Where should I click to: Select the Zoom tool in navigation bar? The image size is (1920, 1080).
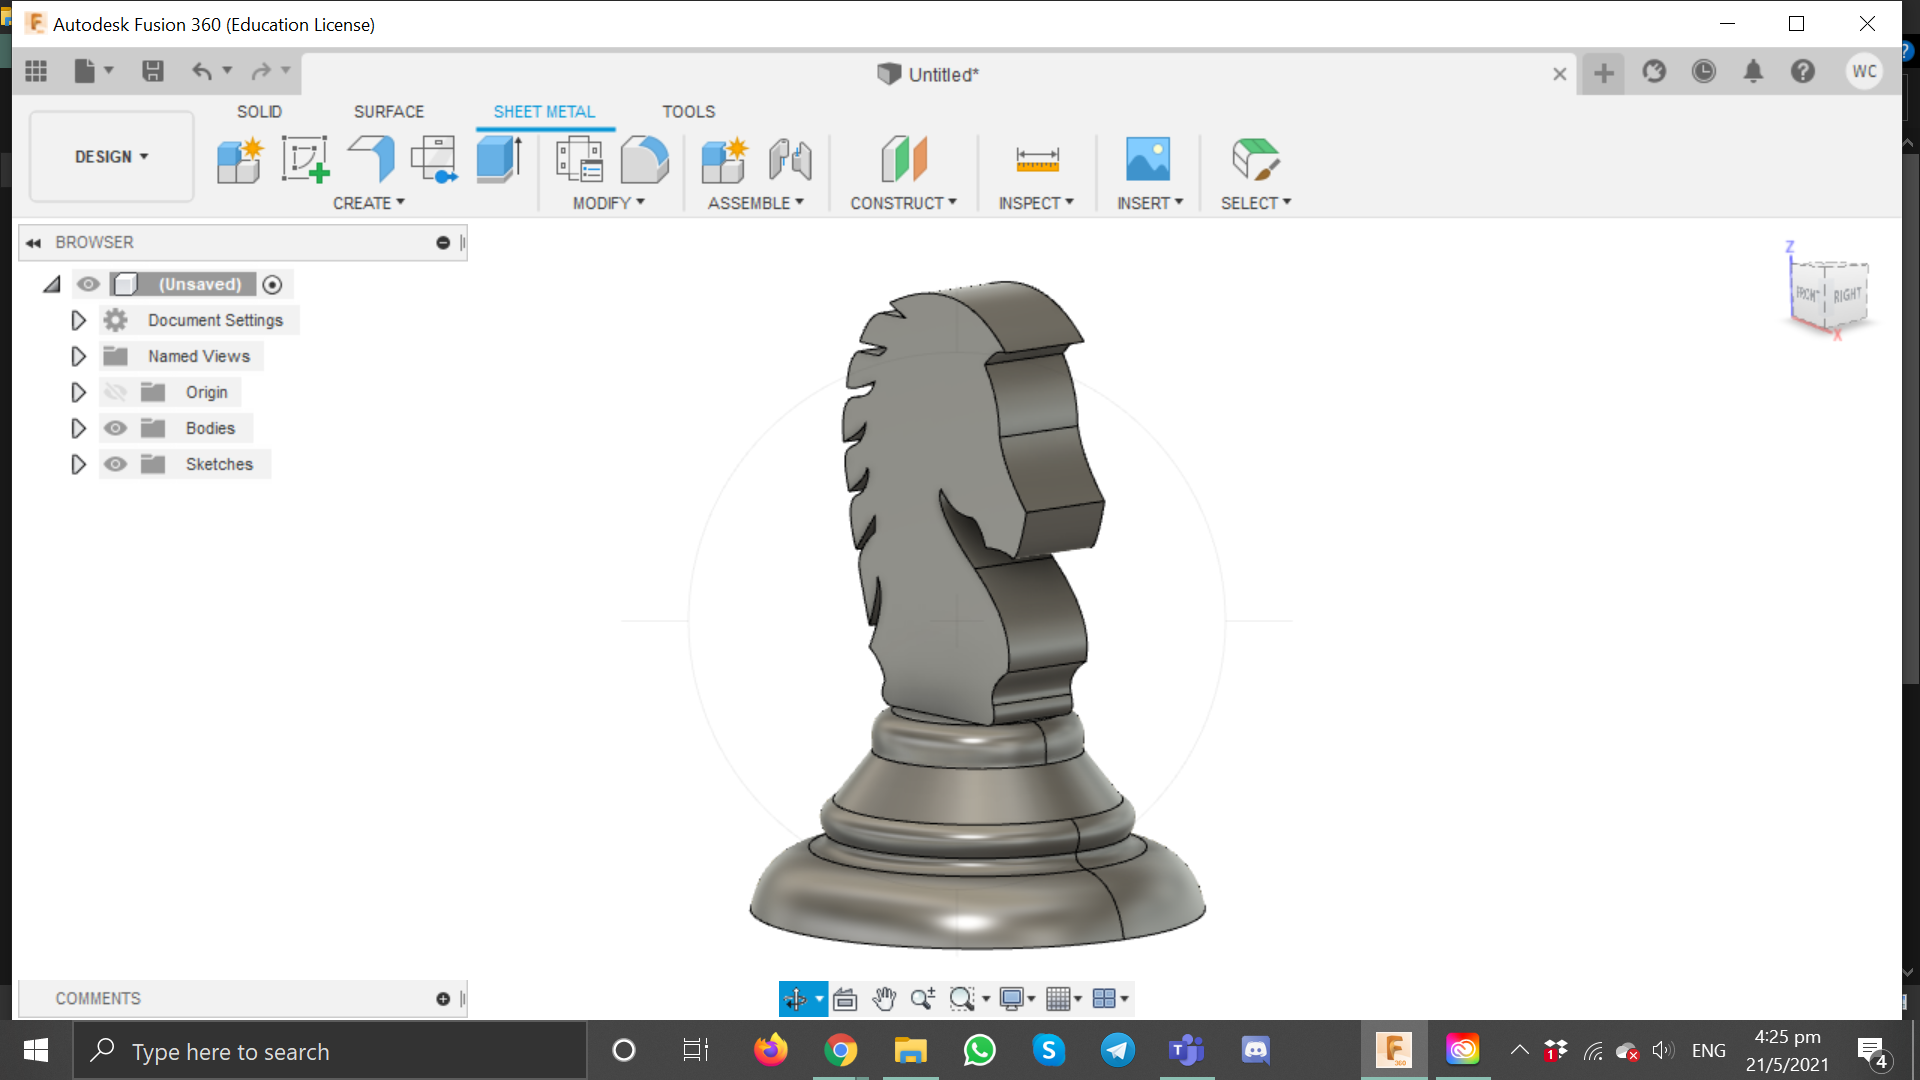[922, 998]
